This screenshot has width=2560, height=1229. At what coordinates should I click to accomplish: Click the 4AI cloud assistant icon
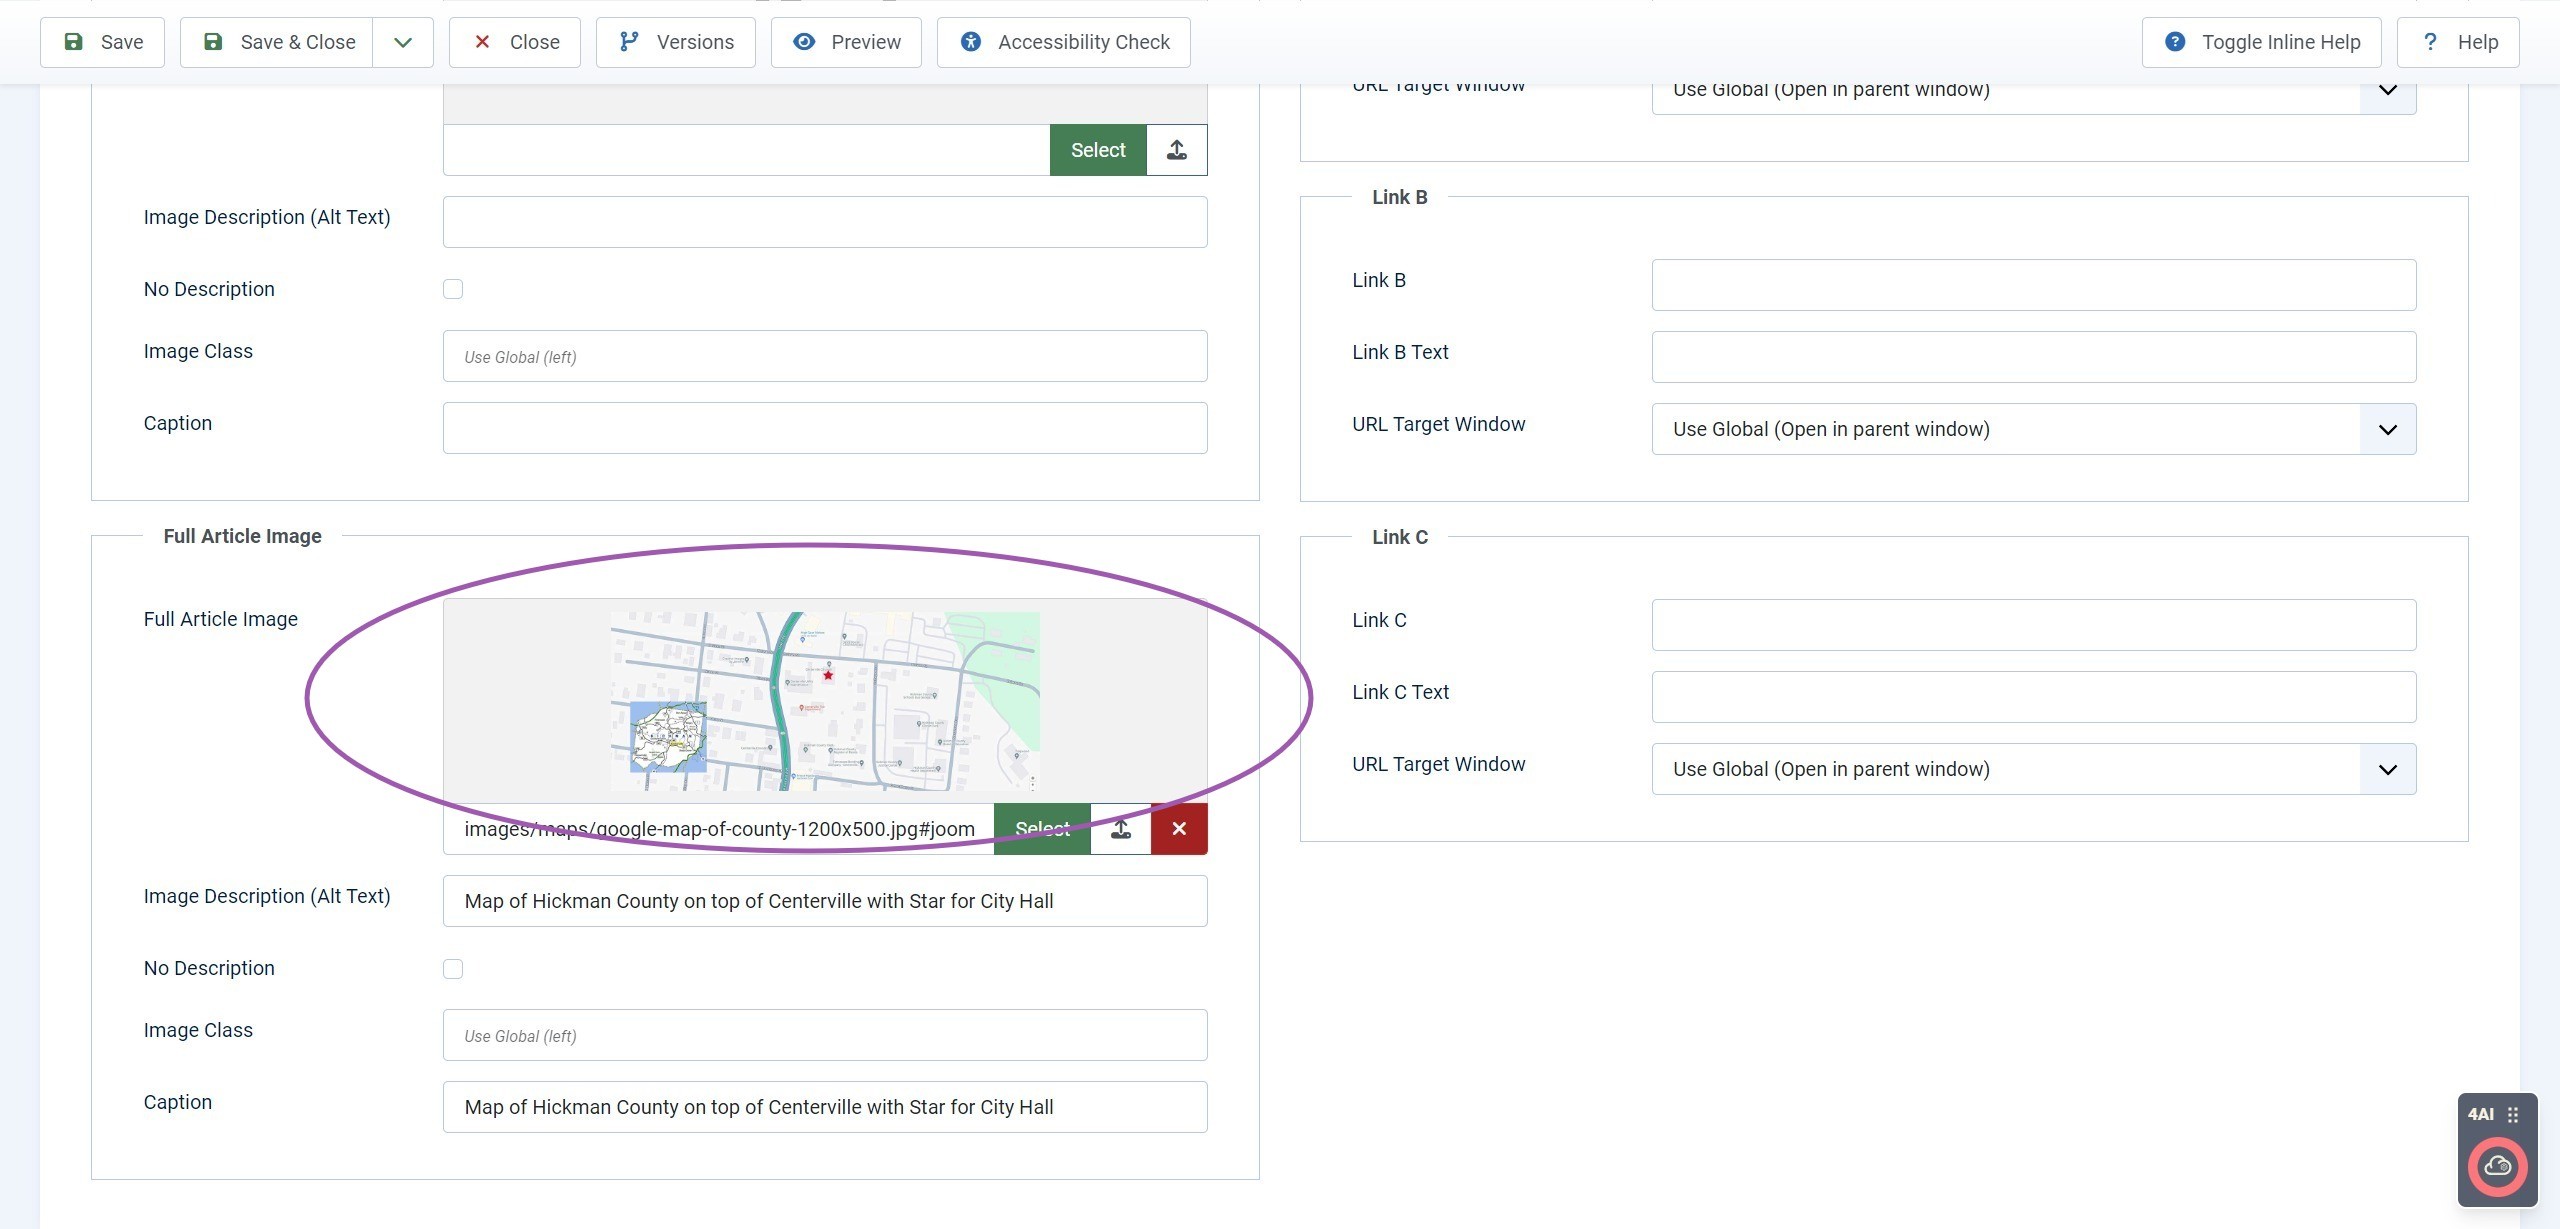(2497, 1166)
